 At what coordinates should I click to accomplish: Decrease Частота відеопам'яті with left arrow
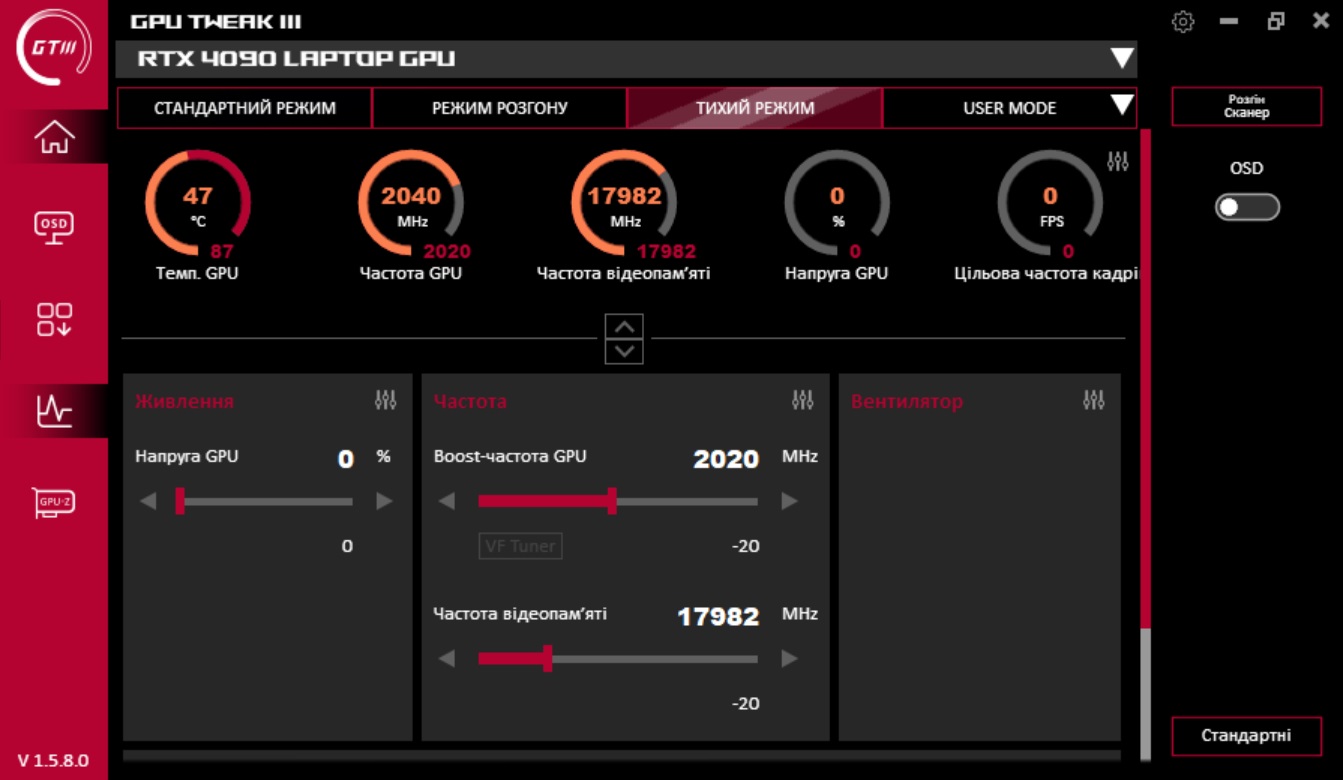[447, 659]
